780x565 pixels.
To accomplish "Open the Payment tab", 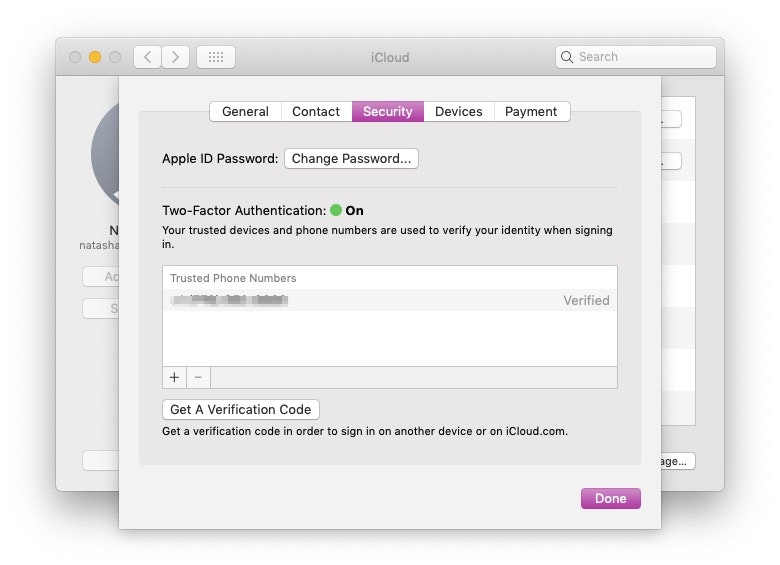I will point(531,111).
